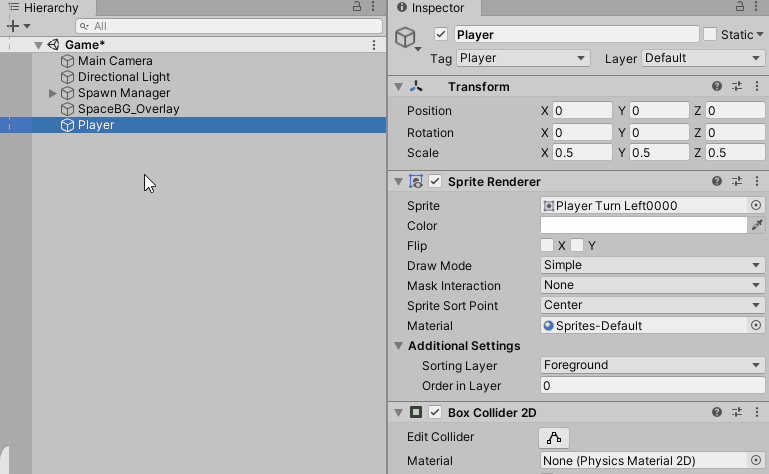Open the Sprite Sort Point dropdown

pyautogui.click(x=652, y=305)
